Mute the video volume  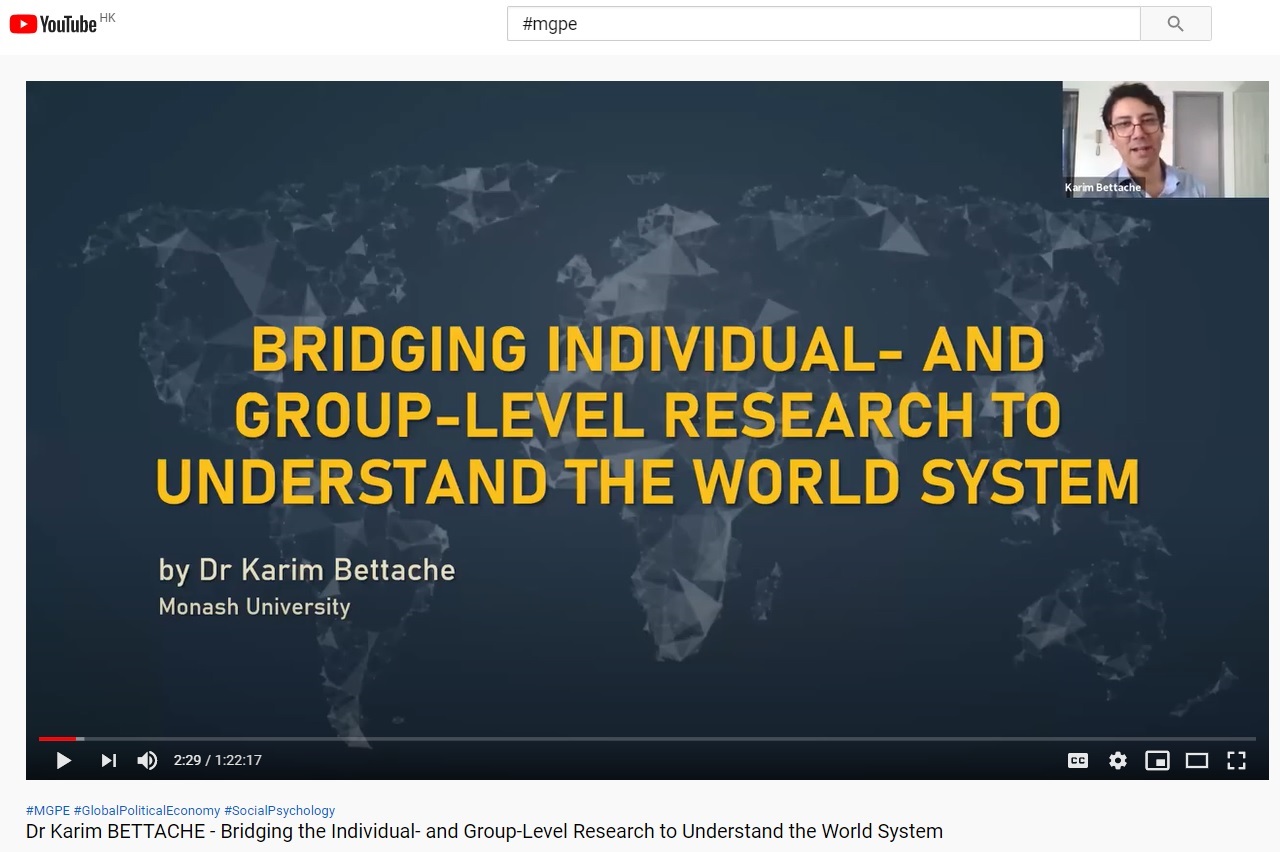tap(147, 761)
